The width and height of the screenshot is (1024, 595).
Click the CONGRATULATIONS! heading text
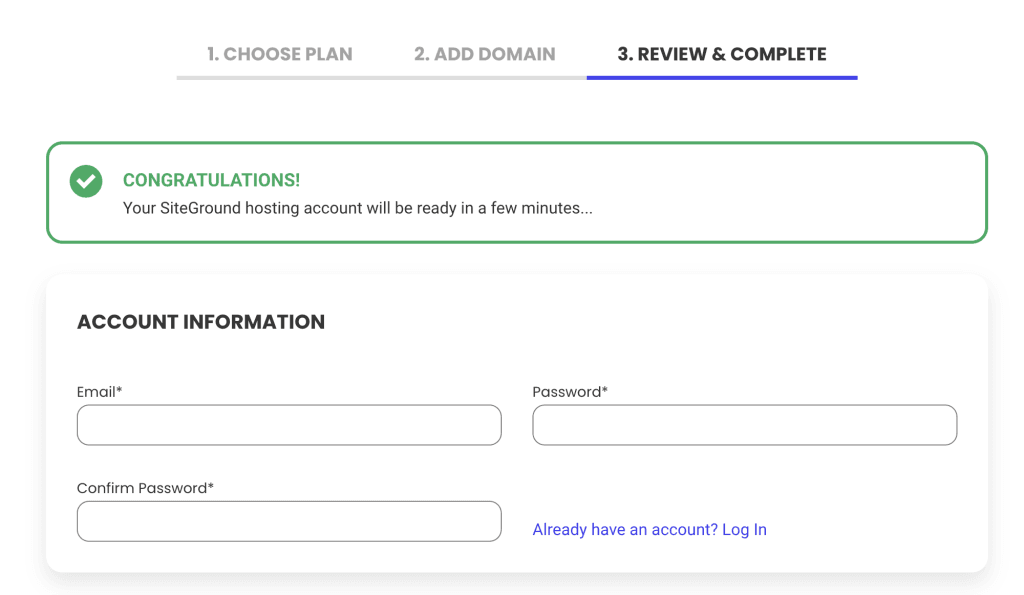(211, 180)
